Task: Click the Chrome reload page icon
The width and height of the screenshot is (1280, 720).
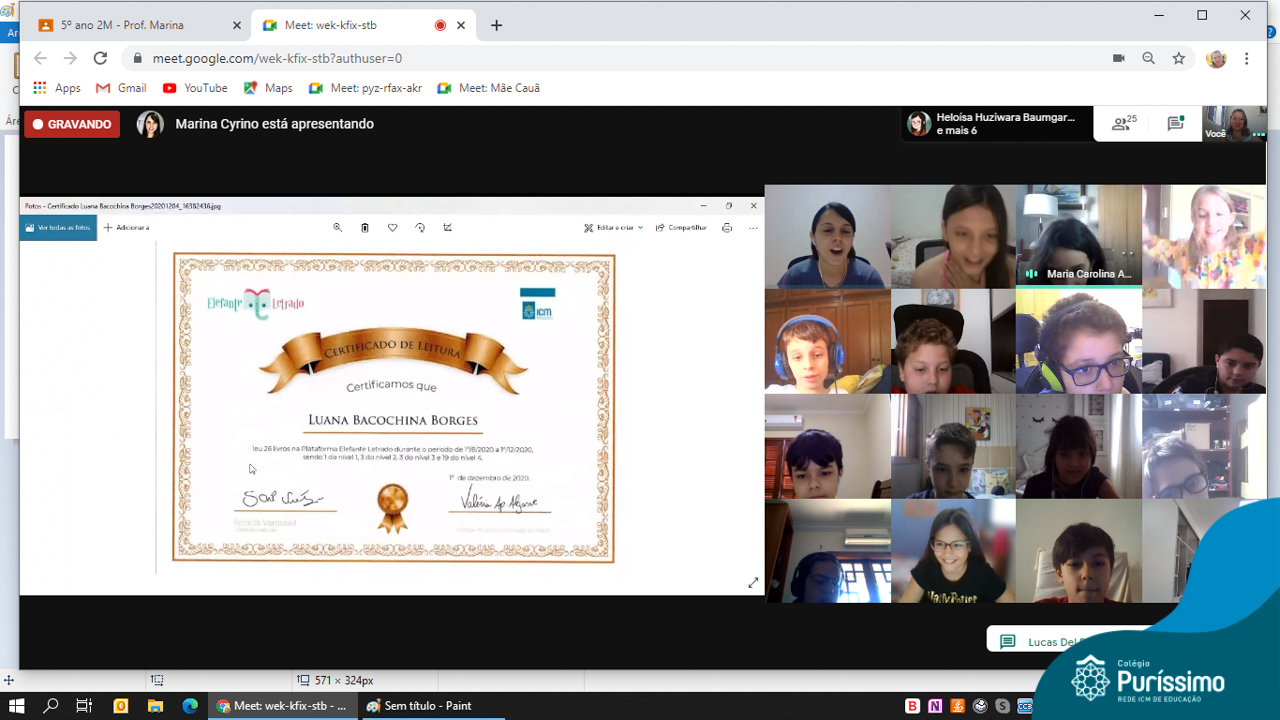Action: click(100, 59)
